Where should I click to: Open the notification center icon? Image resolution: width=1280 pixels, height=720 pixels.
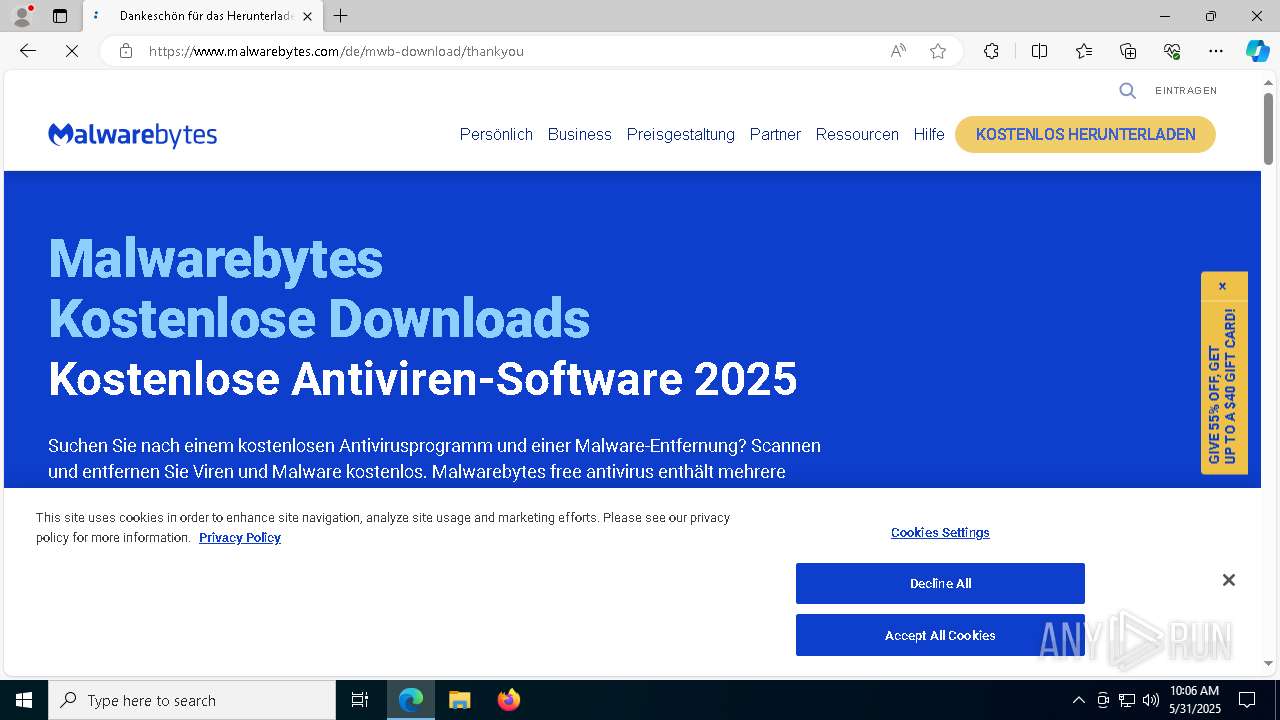coord(1247,700)
